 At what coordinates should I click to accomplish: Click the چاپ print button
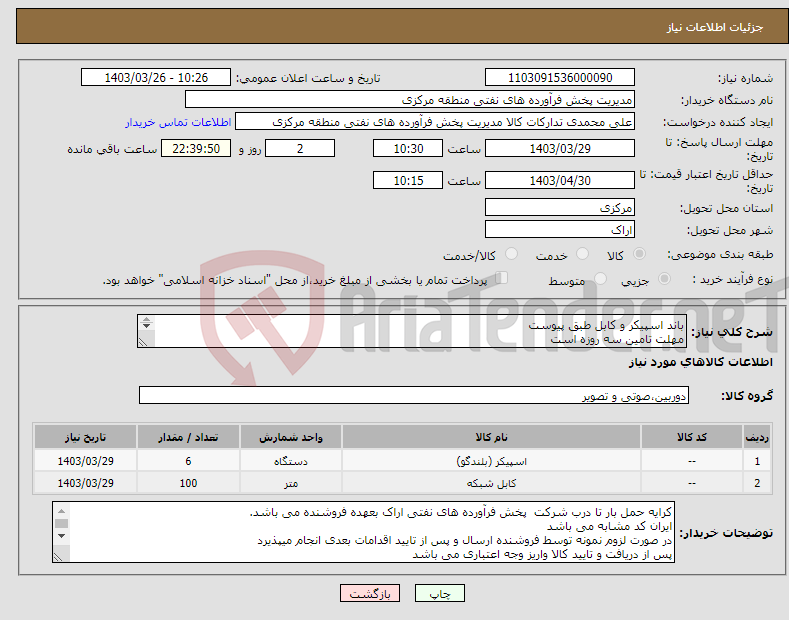[440, 594]
